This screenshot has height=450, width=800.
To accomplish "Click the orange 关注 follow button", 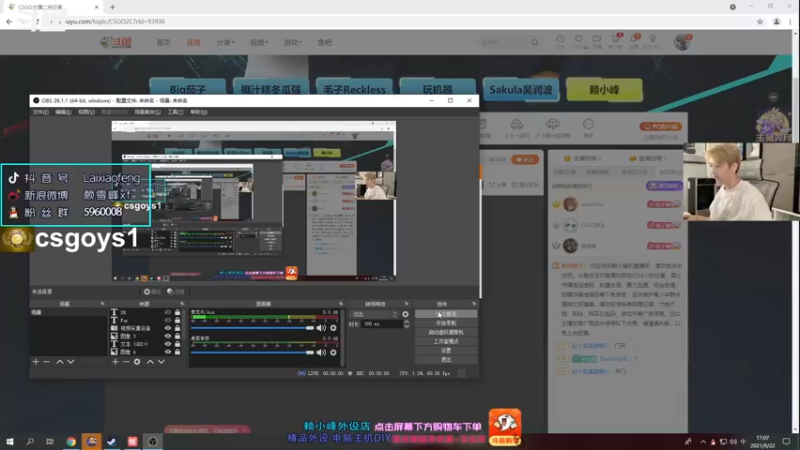I will (524, 160).
